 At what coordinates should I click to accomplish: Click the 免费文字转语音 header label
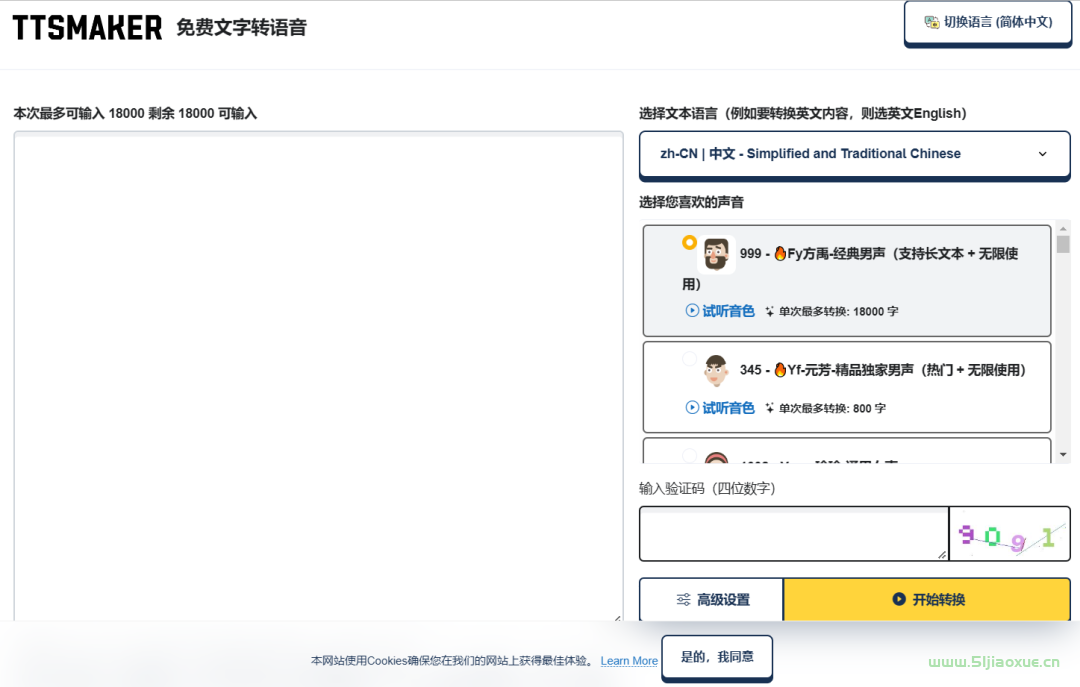click(x=240, y=28)
